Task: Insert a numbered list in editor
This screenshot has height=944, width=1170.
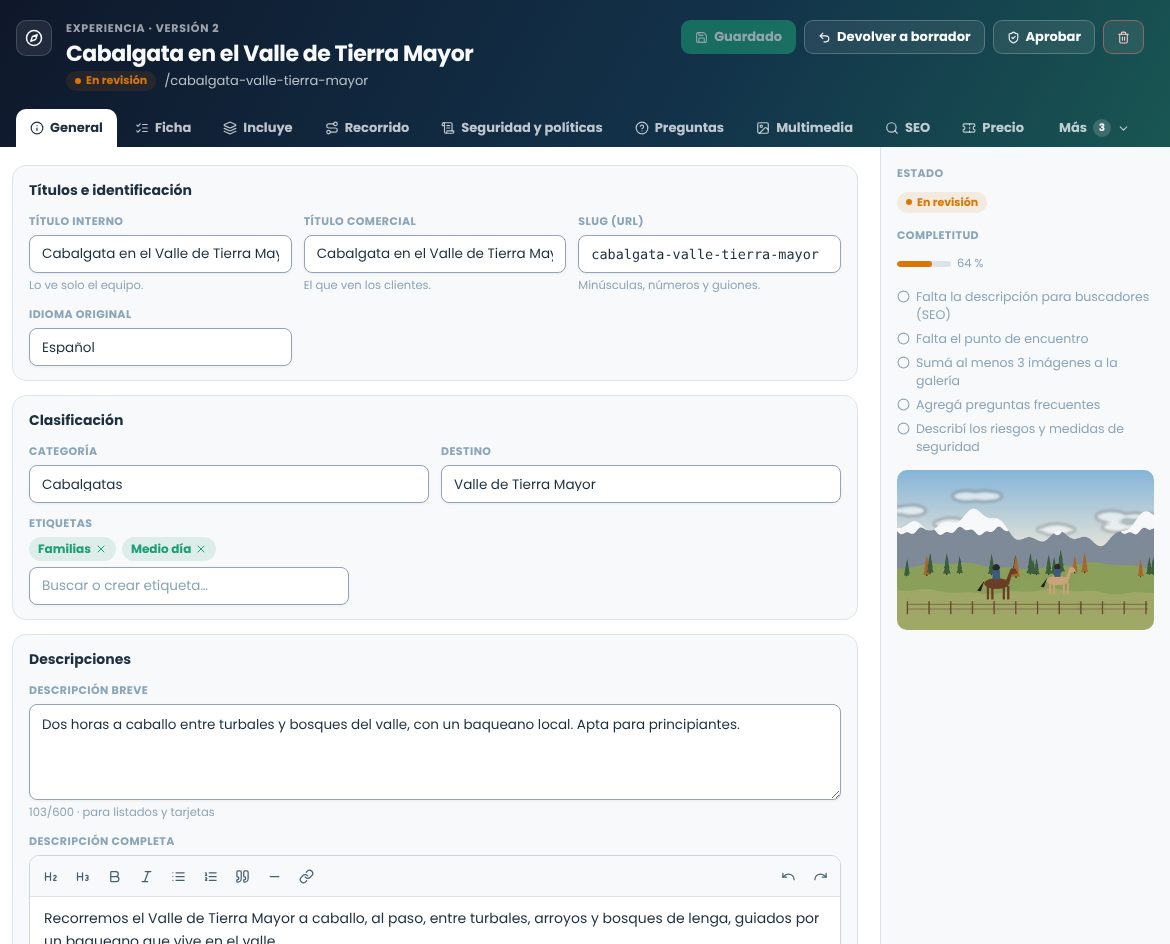Action: coord(210,877)
